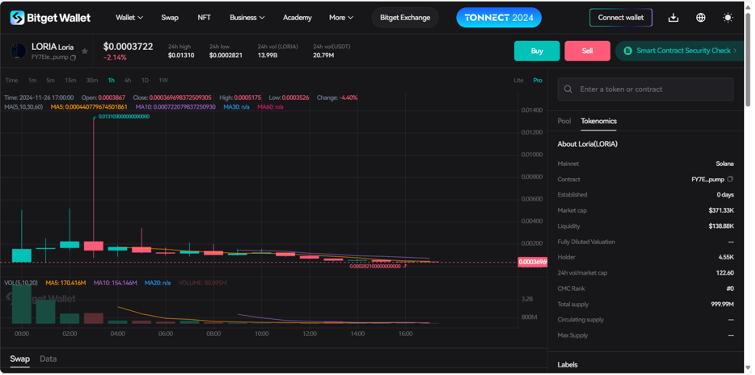Click the search magnifier icon
The width and height of the screenshot is (755, 375).
(x=568, y=90)
